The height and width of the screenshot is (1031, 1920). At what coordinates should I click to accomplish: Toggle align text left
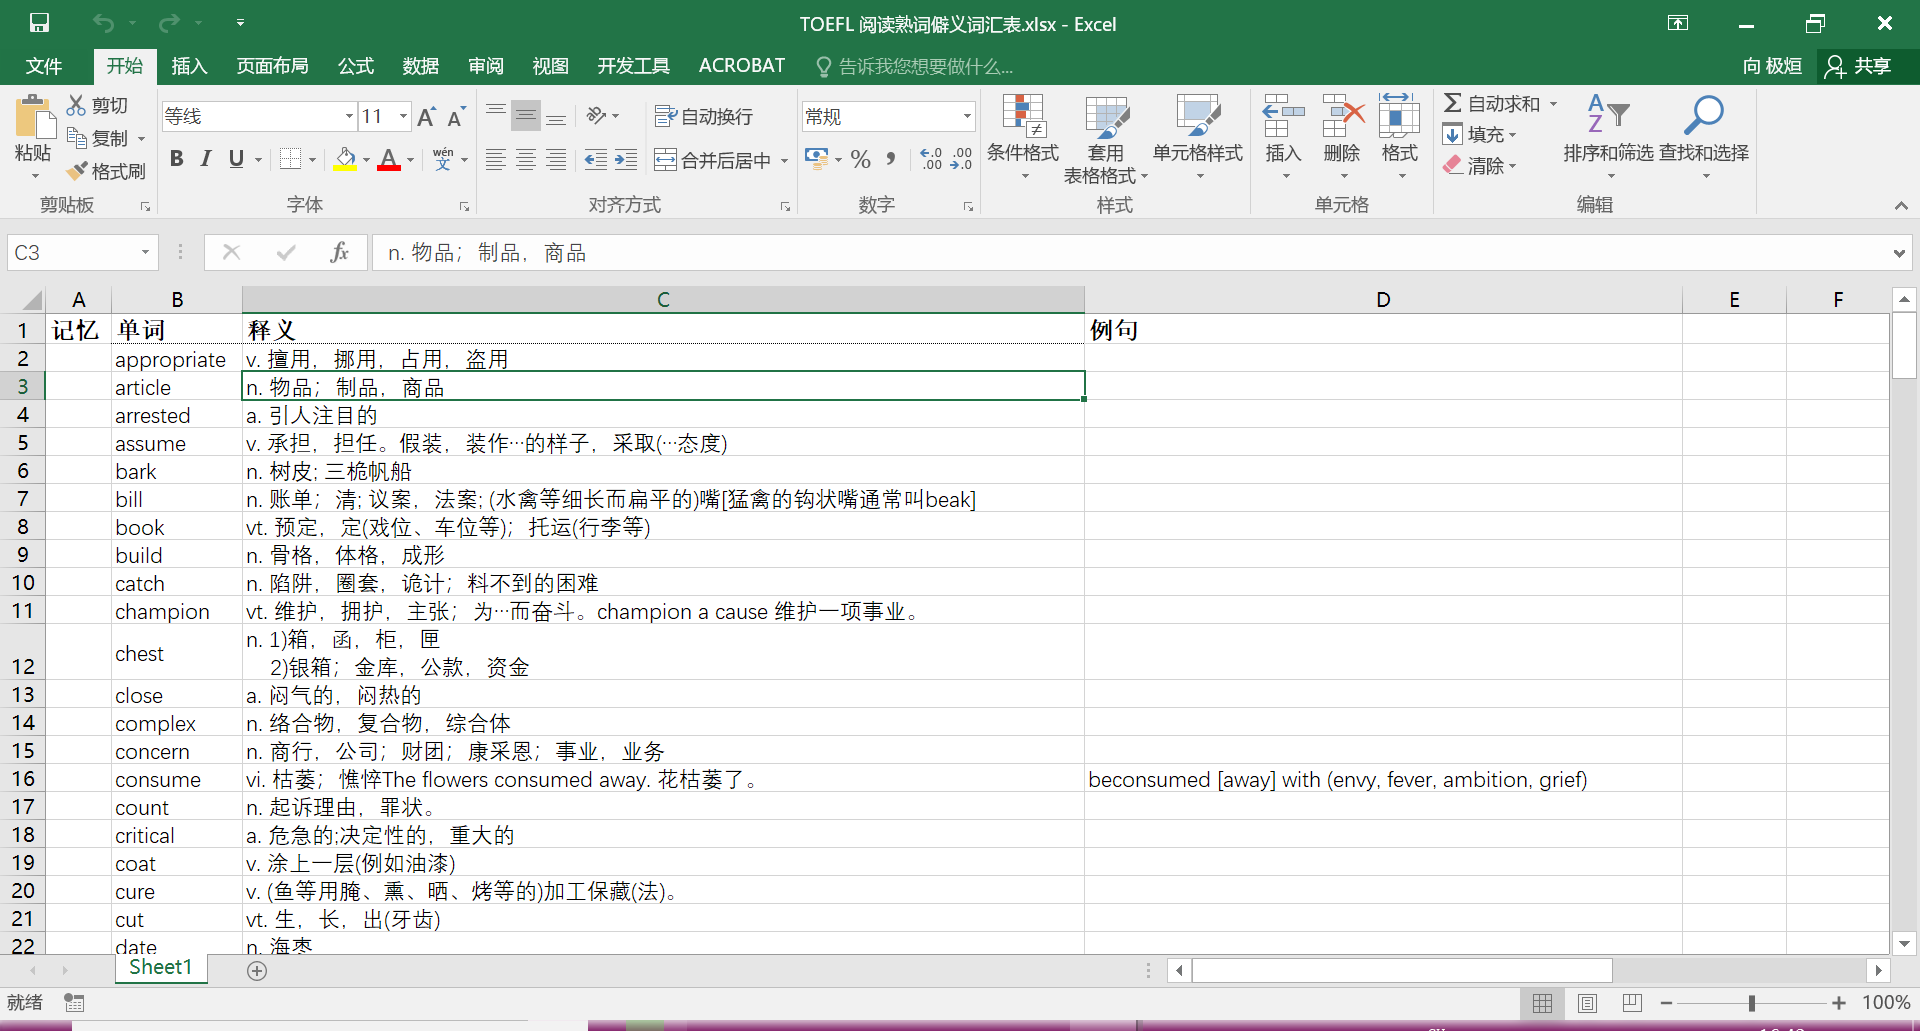(496, 159)
